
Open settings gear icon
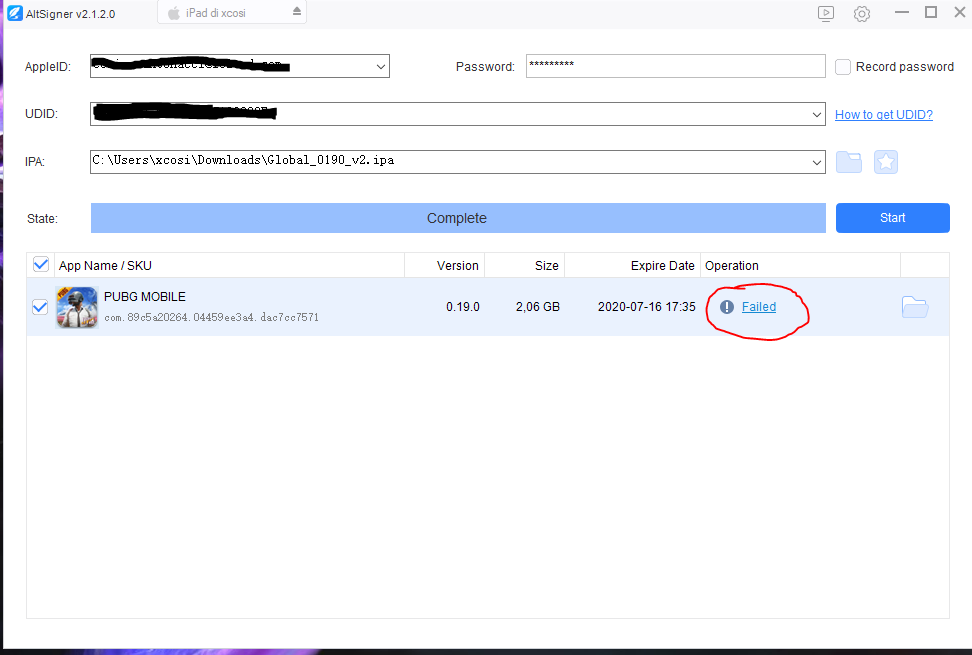pyautogui.click(x=862, y=14)
